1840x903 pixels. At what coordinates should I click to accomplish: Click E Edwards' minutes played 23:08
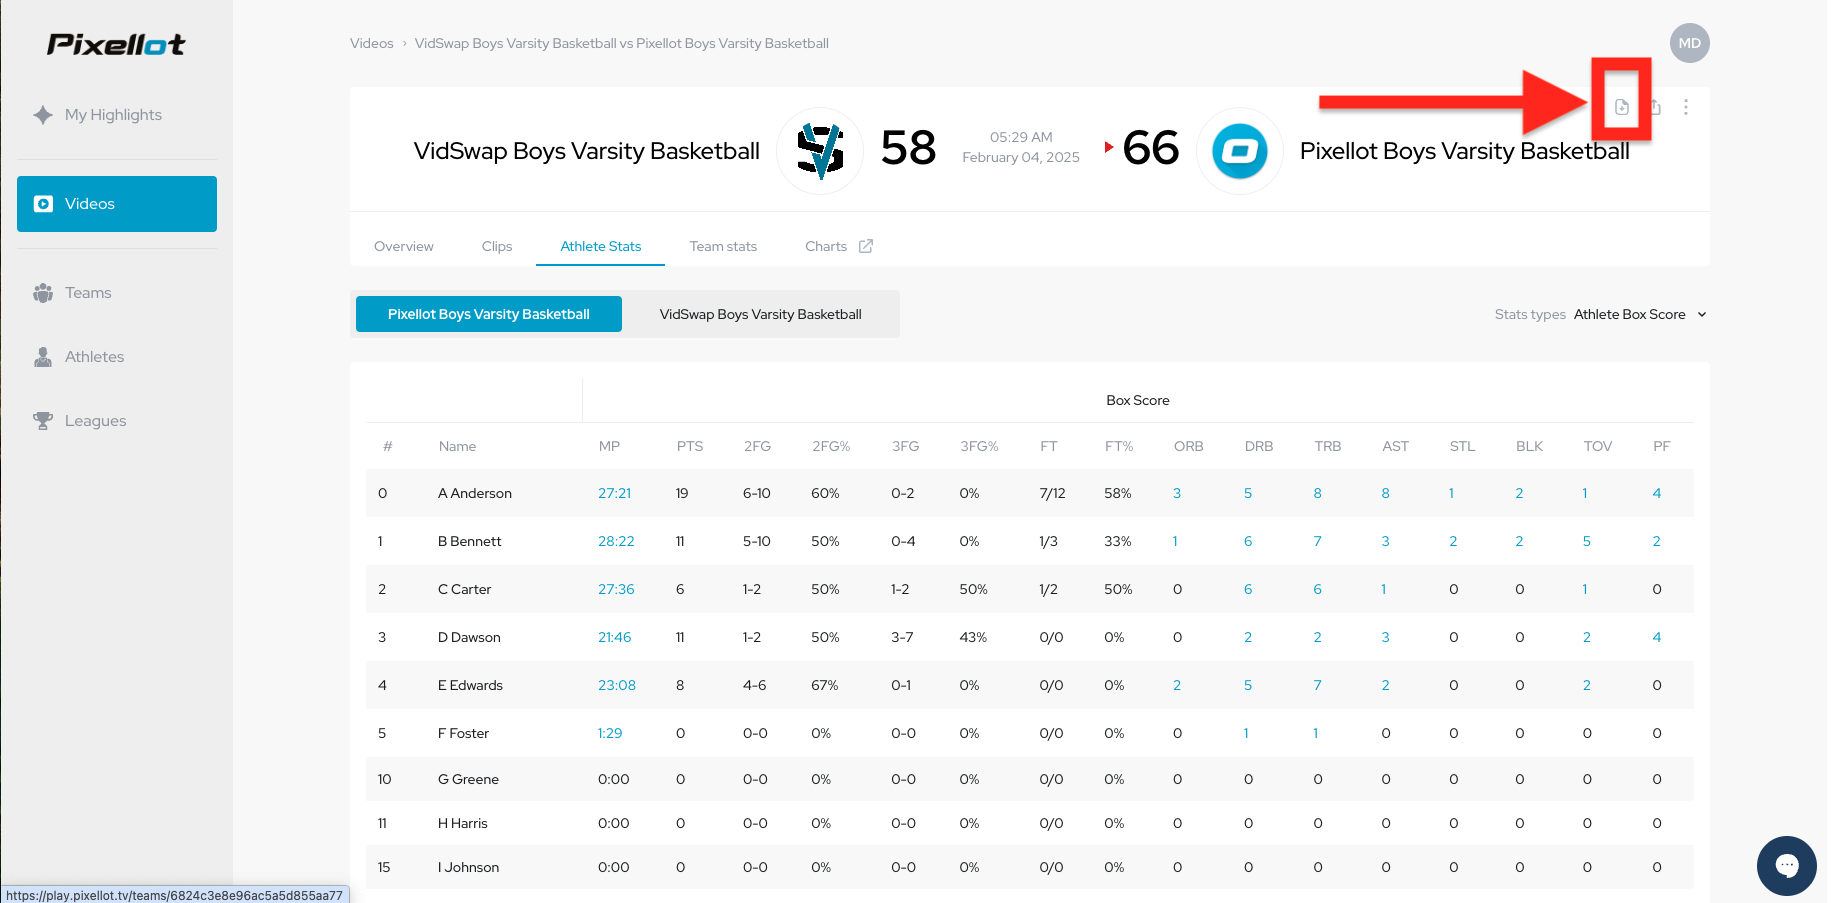[617, 685]
